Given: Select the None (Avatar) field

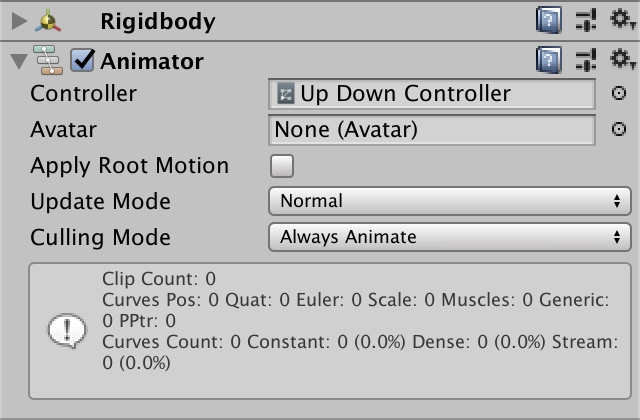Looking at the screenshot, I should pos(432,130).
